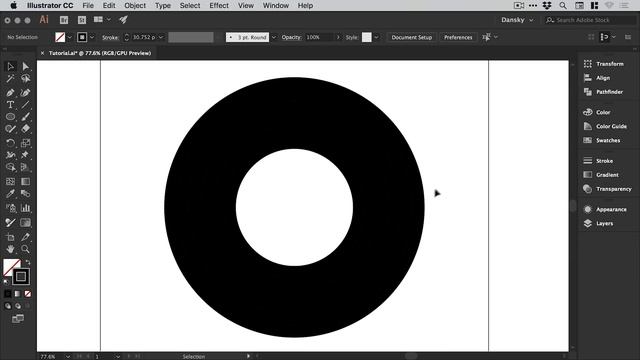Open the Dansky workspace switcher
Image resolution: width=640 pixels, height=360 pixels.
(x=517, y=20)
